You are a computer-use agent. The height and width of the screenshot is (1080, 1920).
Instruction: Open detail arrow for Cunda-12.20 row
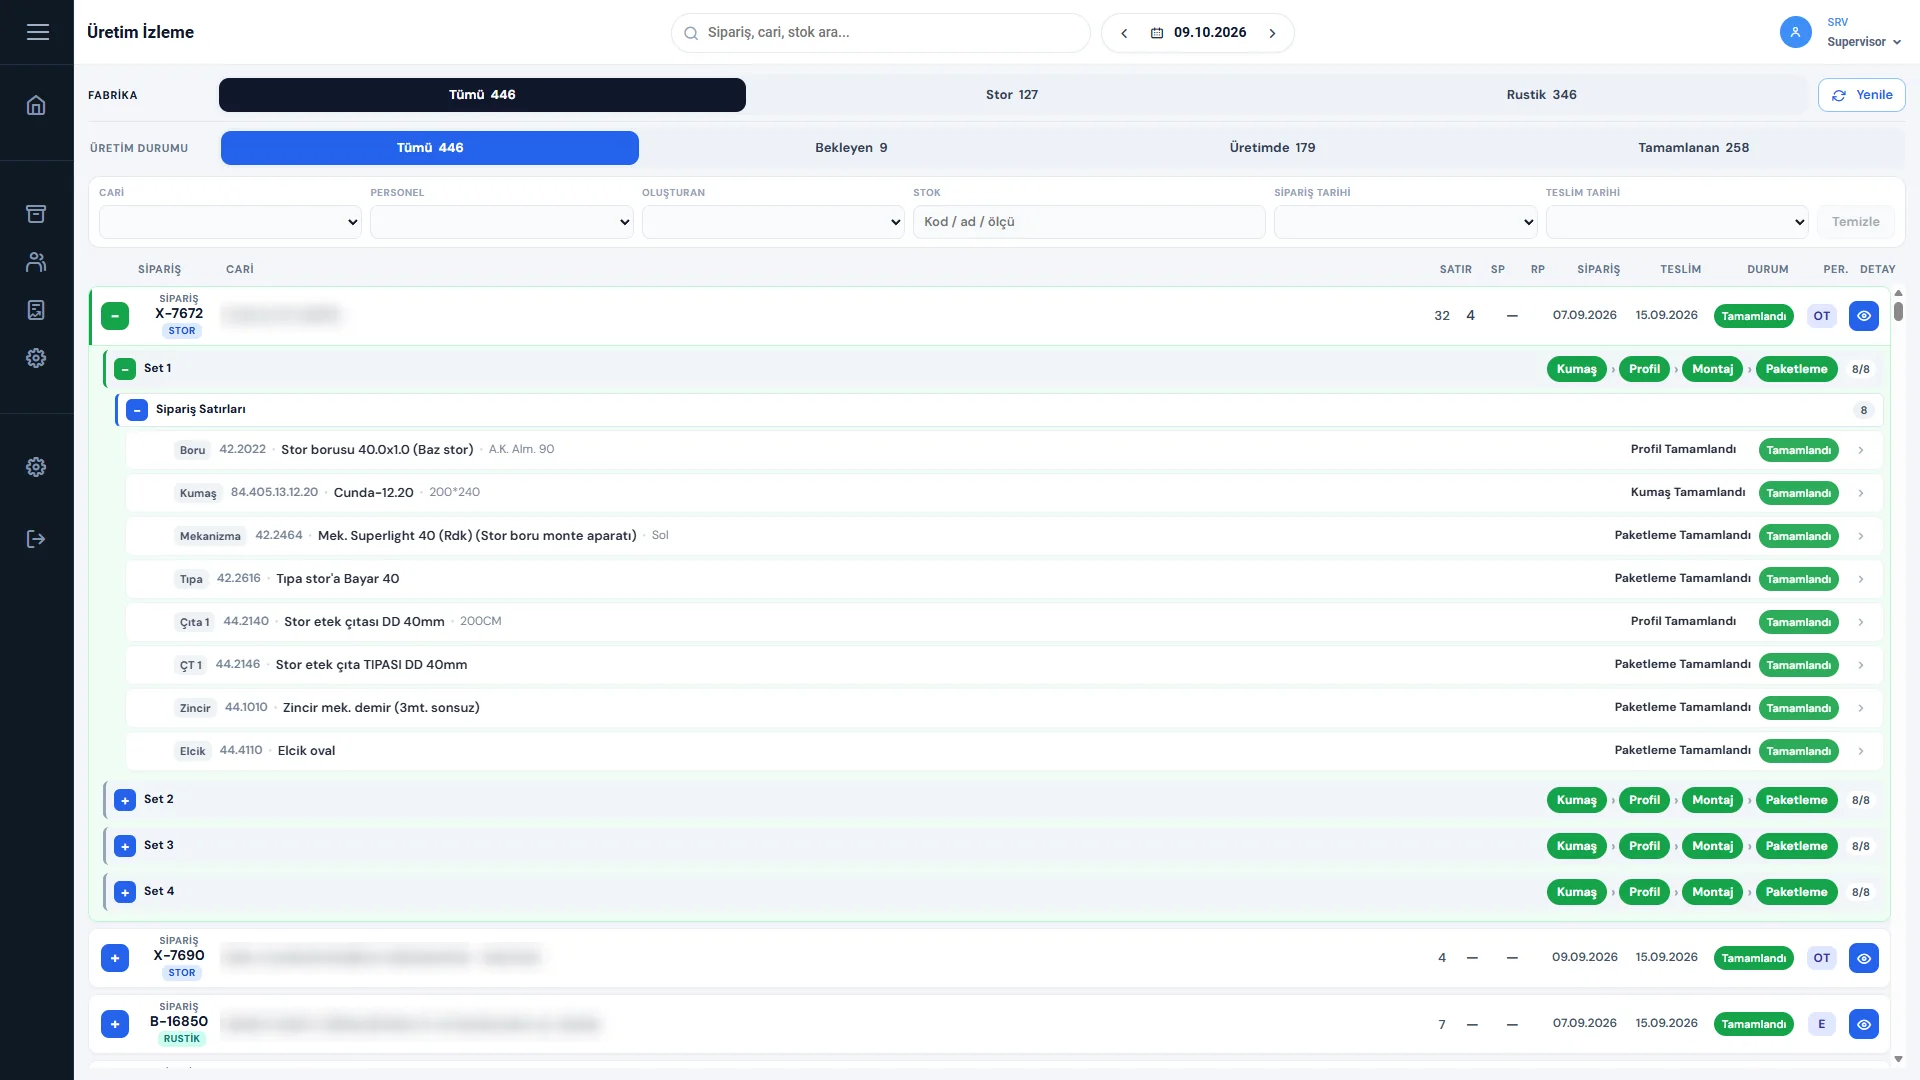[x=1860, y=493]
